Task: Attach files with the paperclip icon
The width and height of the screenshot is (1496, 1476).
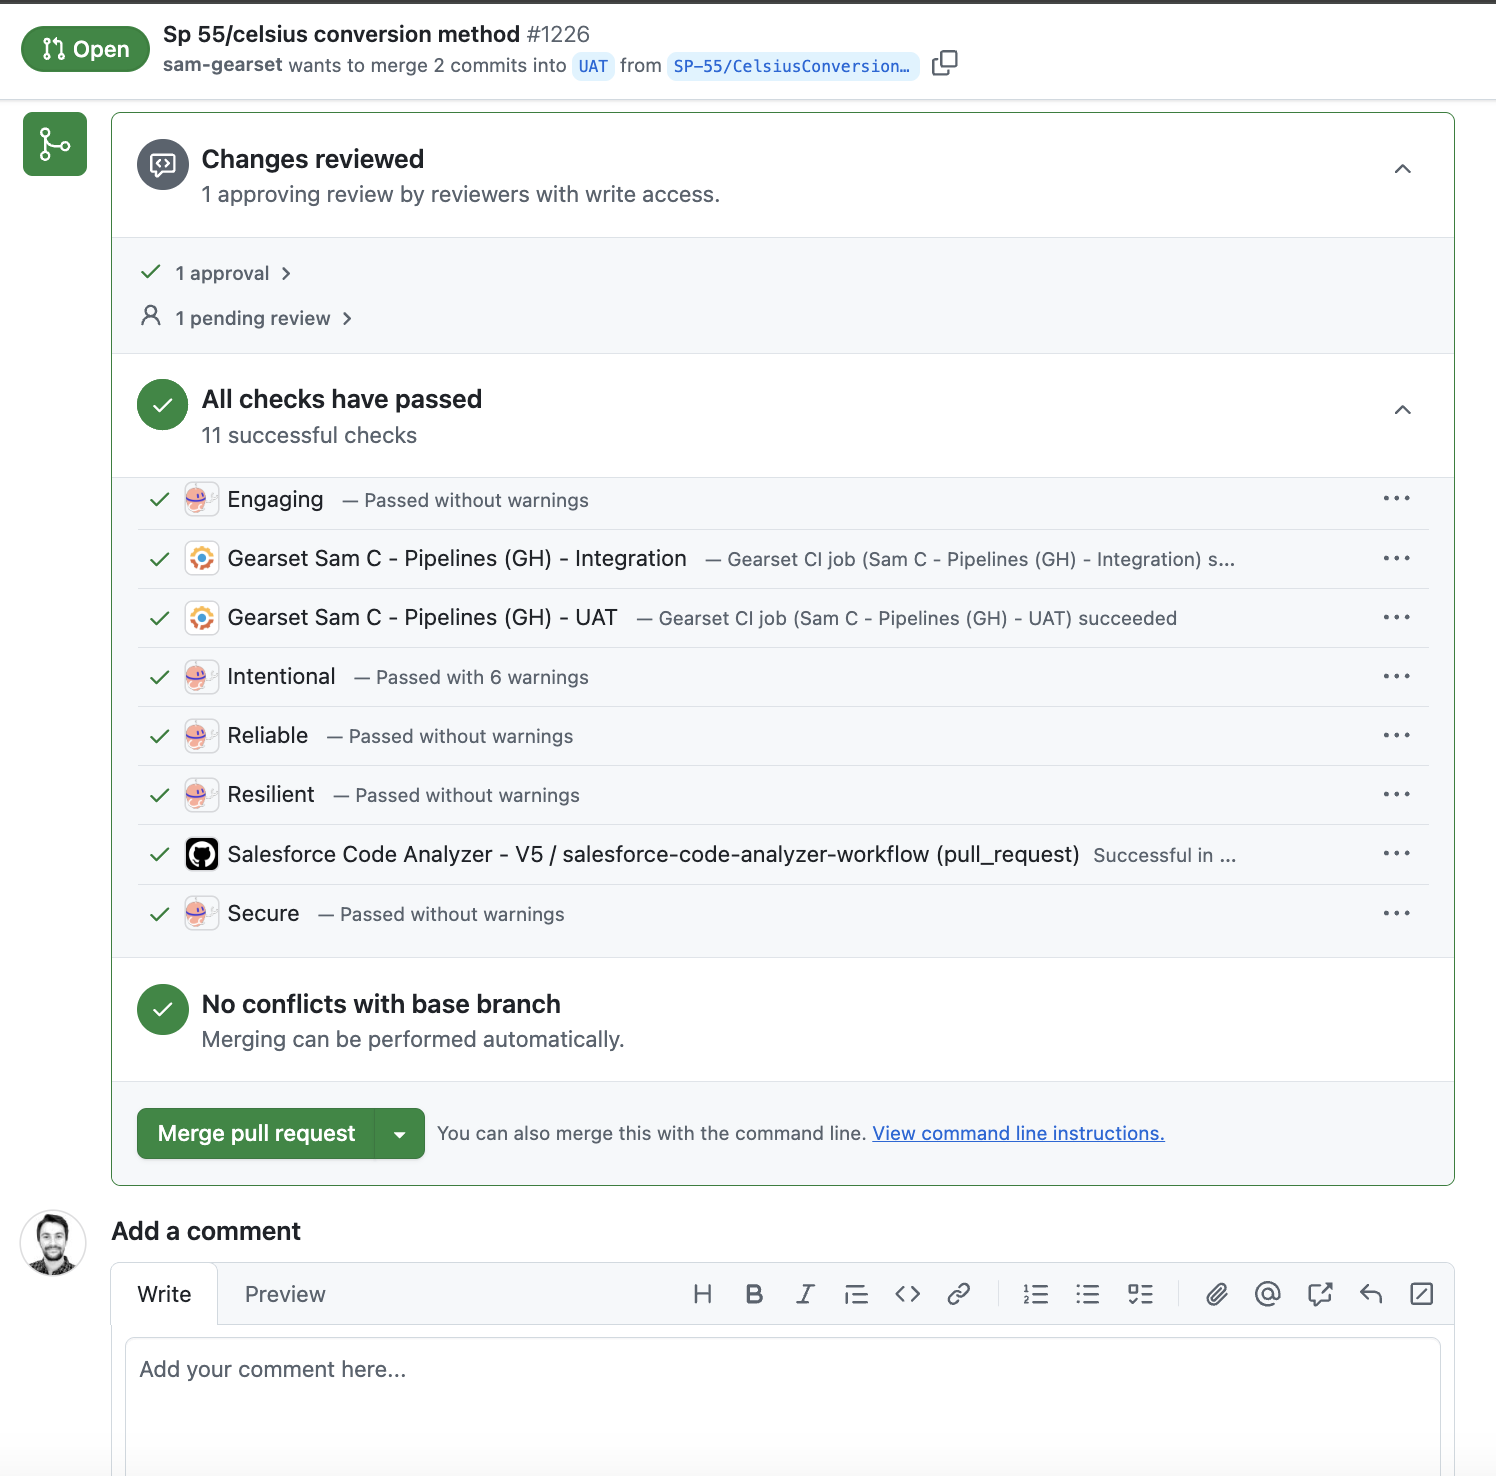Action: click(x=1216, y=1294)
